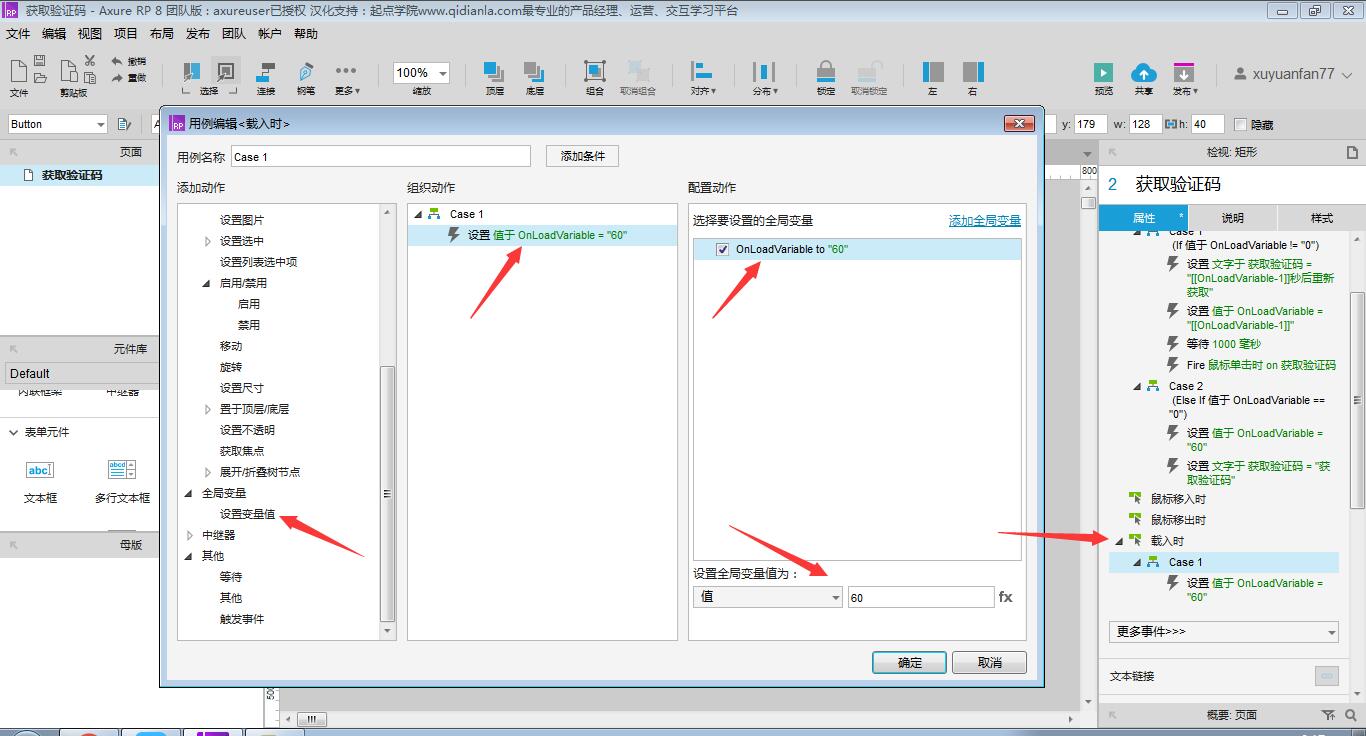This screenshot has width=1366, height=736.
Task: Open the xuyuanfan77 account dropdown
Action: 1291,74
